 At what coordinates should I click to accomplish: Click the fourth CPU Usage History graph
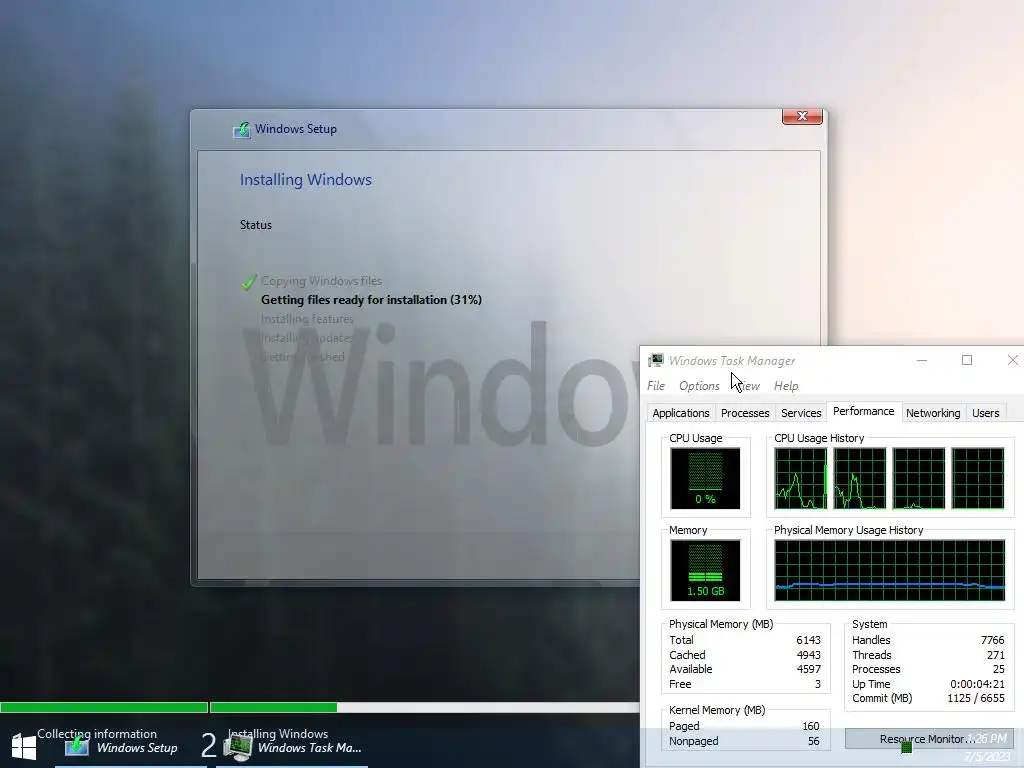pyautogui.click(x=978, y=478)
